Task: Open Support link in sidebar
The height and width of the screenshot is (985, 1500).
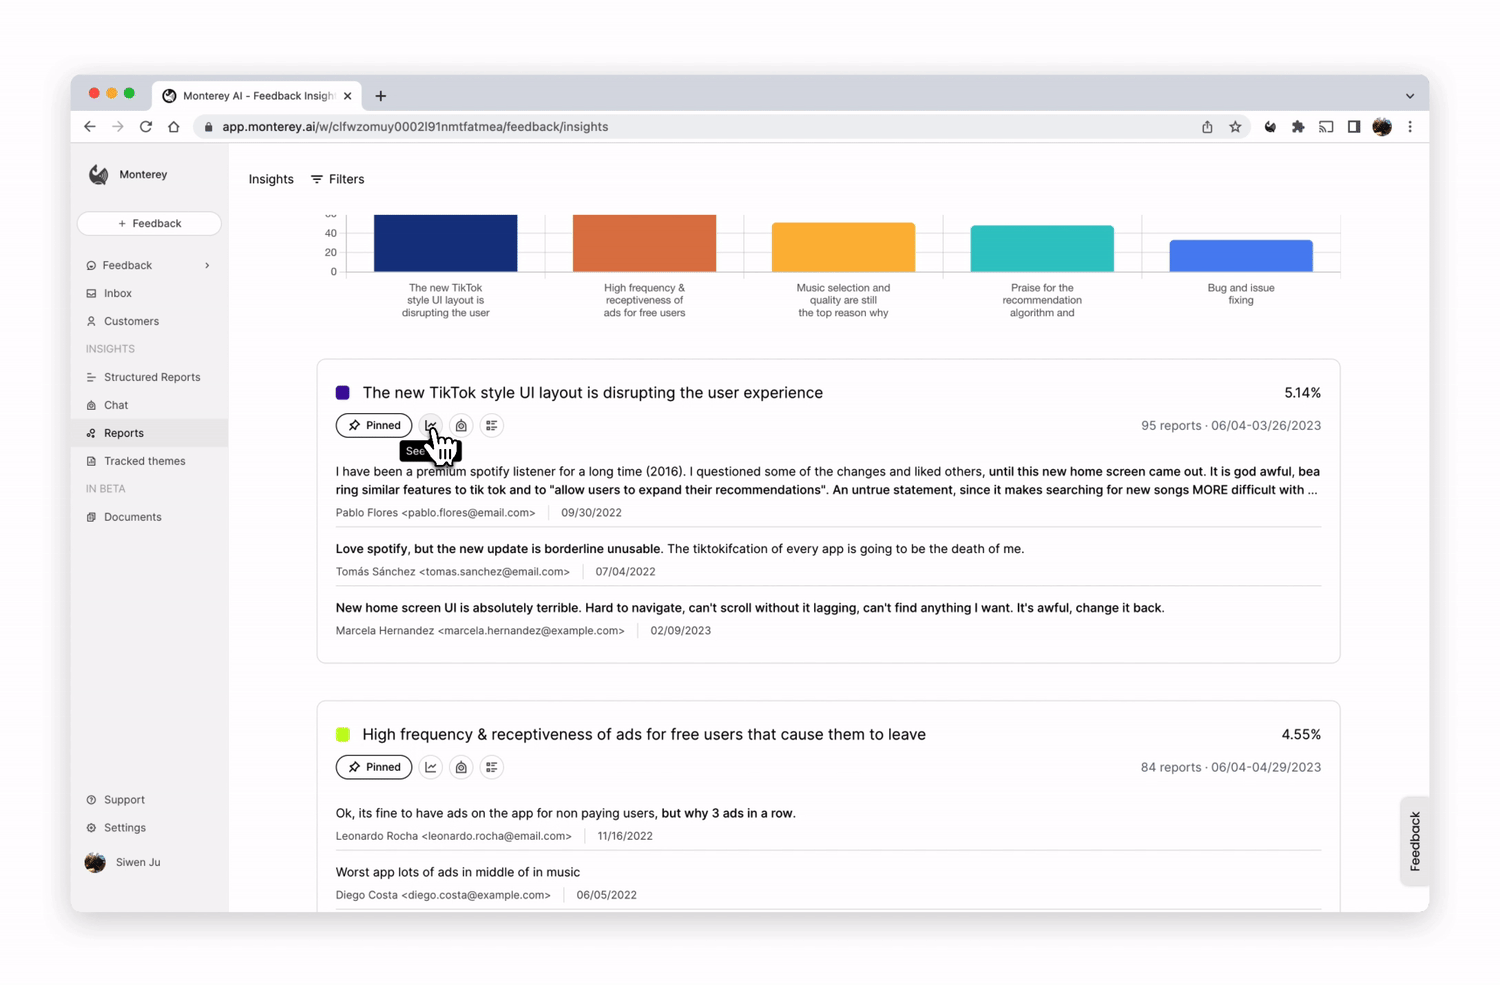Action: [124, 800]
